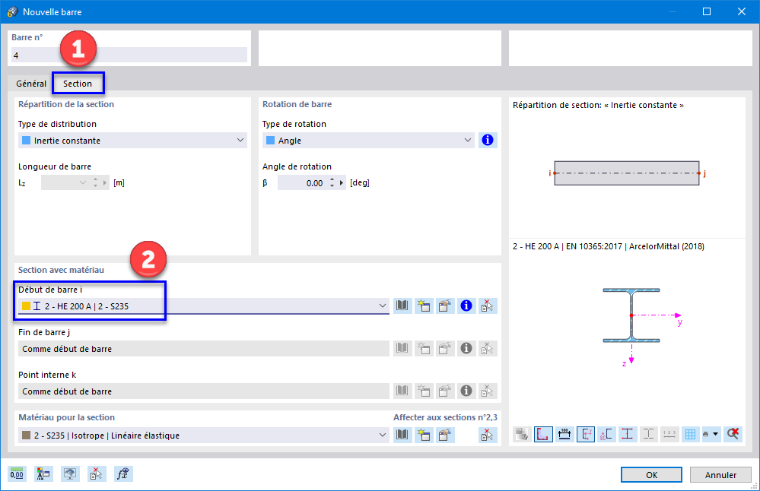Open Matériau pour la section dropdown

204,435
